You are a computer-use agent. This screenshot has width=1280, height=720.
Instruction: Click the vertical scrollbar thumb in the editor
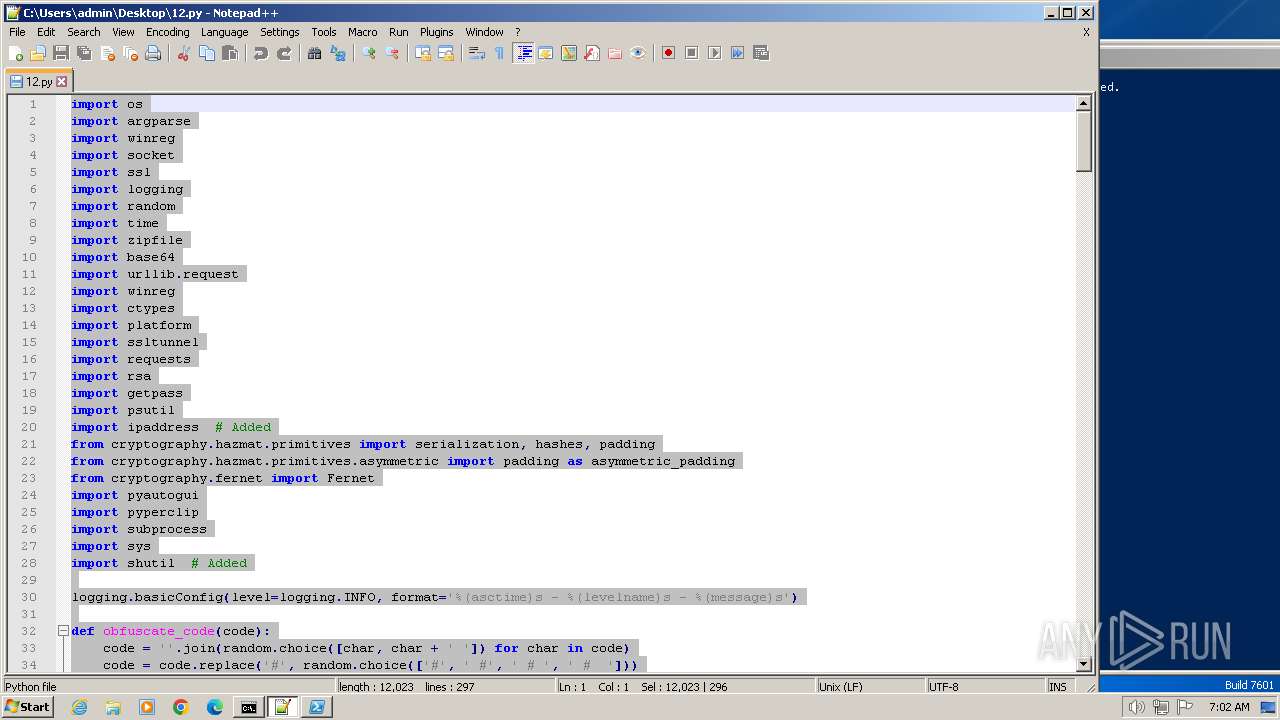point(1083,141)
